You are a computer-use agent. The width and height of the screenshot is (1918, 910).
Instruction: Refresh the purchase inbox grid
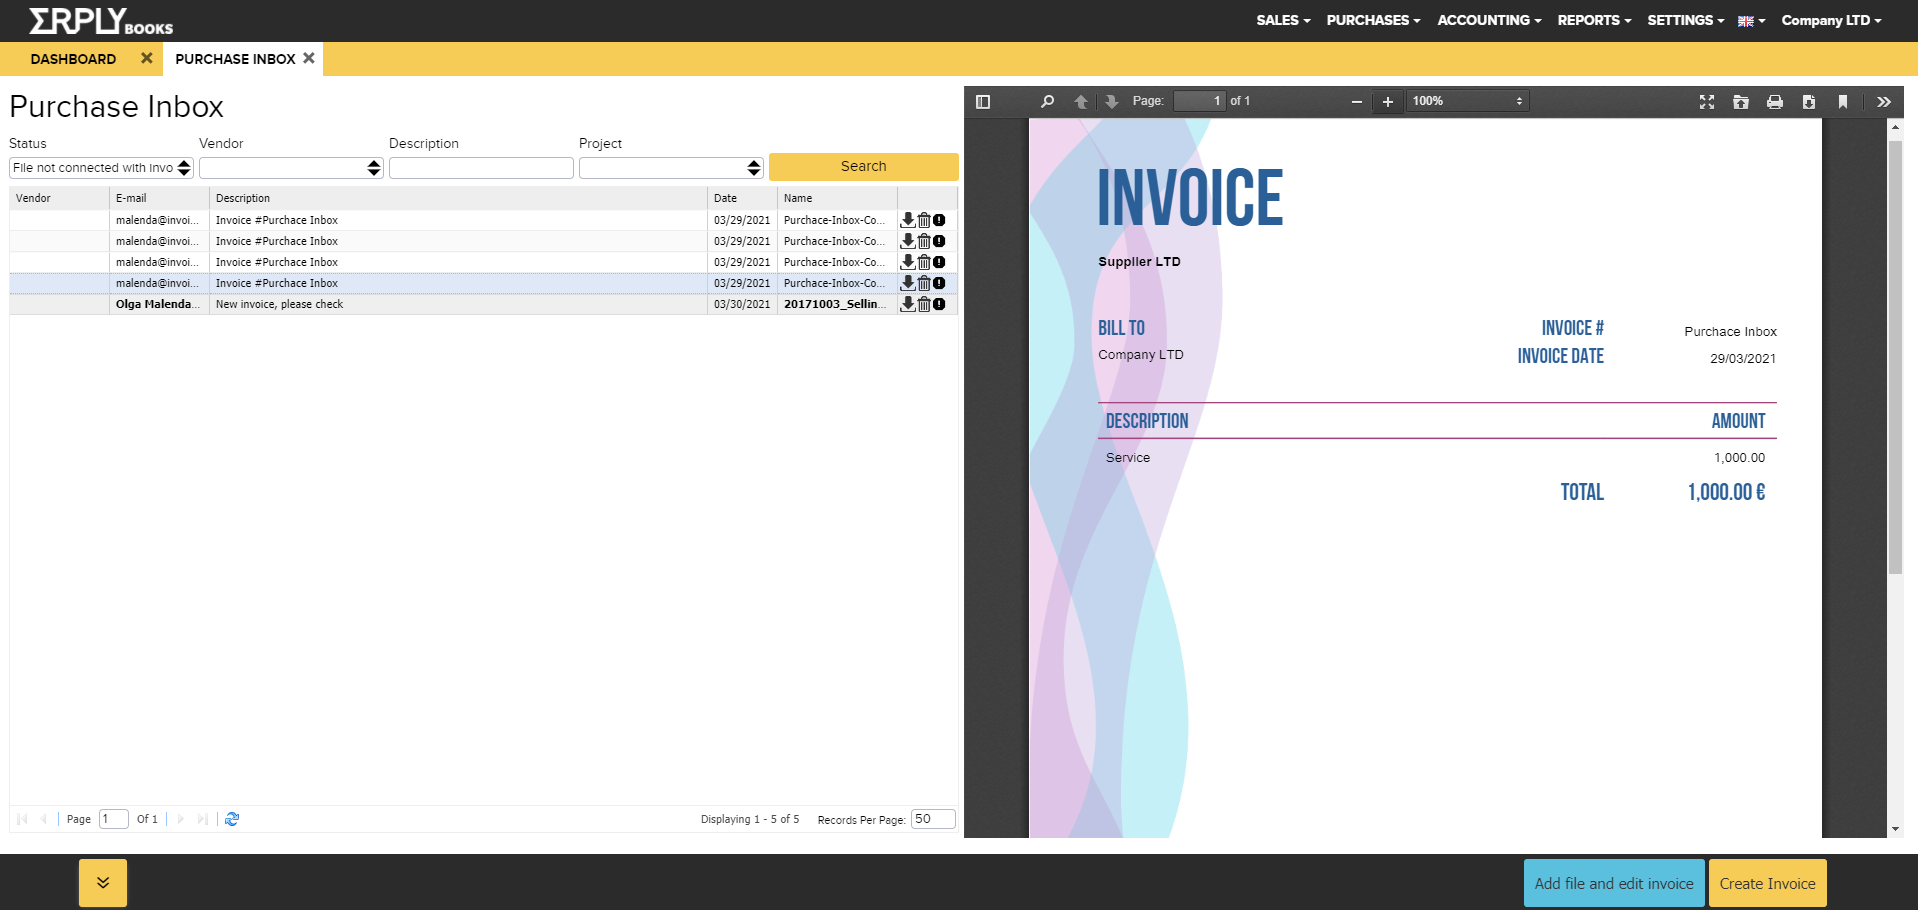[x=232, y=819]
